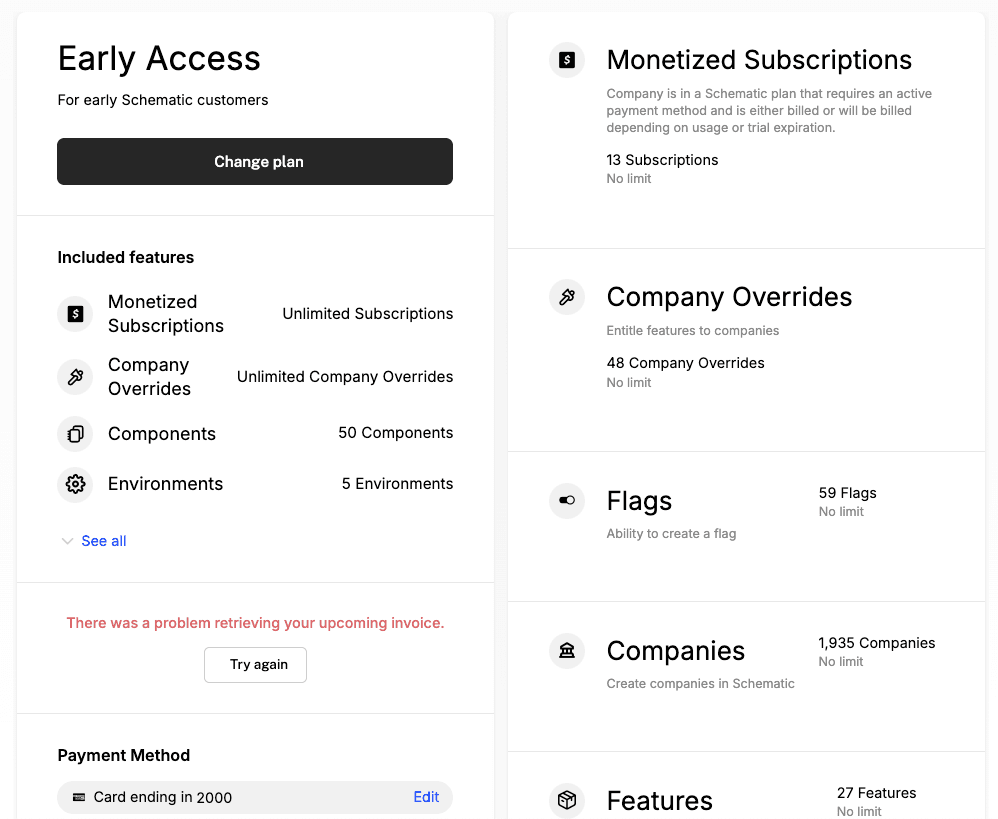Click the Unlimited Subscriptions entitlement text
998x819 pixels.
pyautogui.click(x=367, y=314)
